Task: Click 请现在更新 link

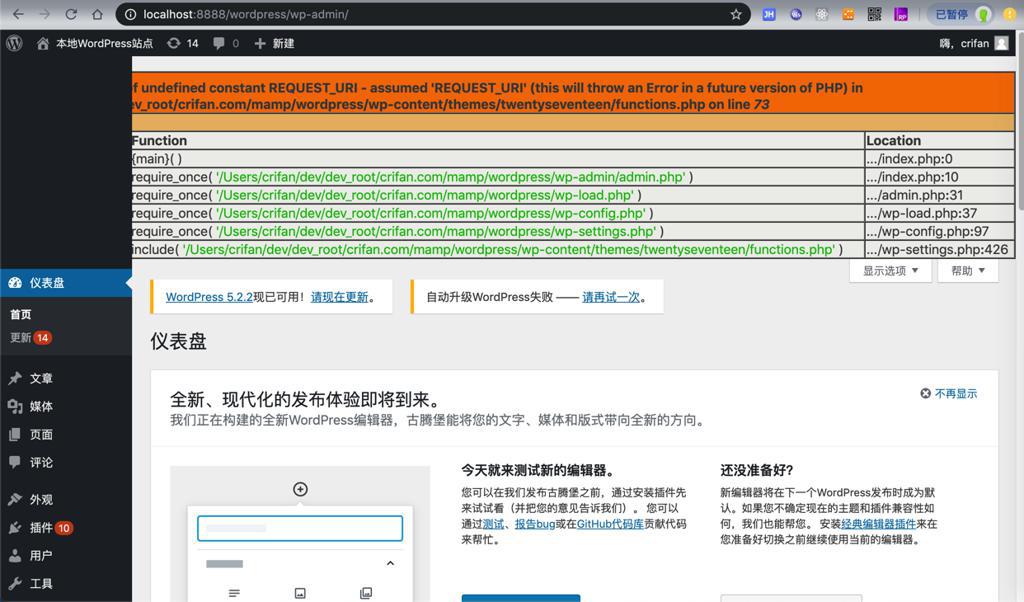Action: tap(340, 297)
